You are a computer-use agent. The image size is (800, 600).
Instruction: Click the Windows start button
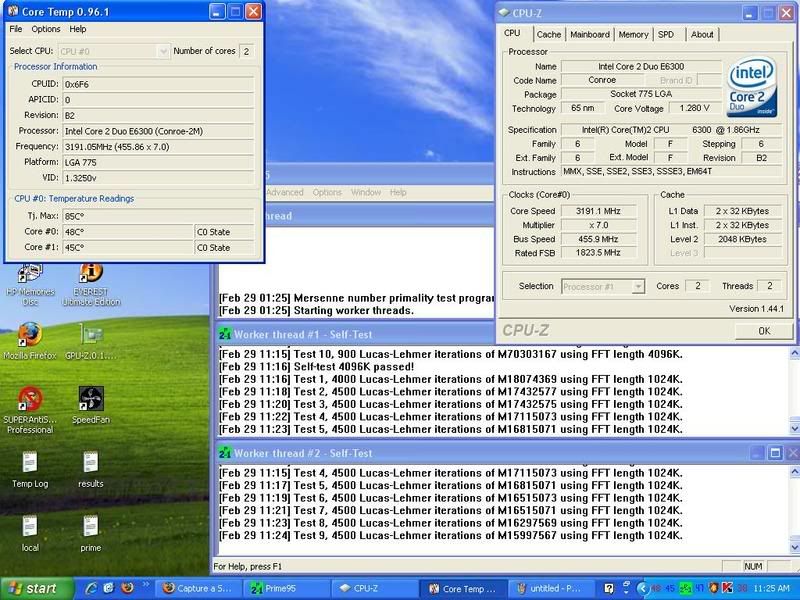point(37,588)
